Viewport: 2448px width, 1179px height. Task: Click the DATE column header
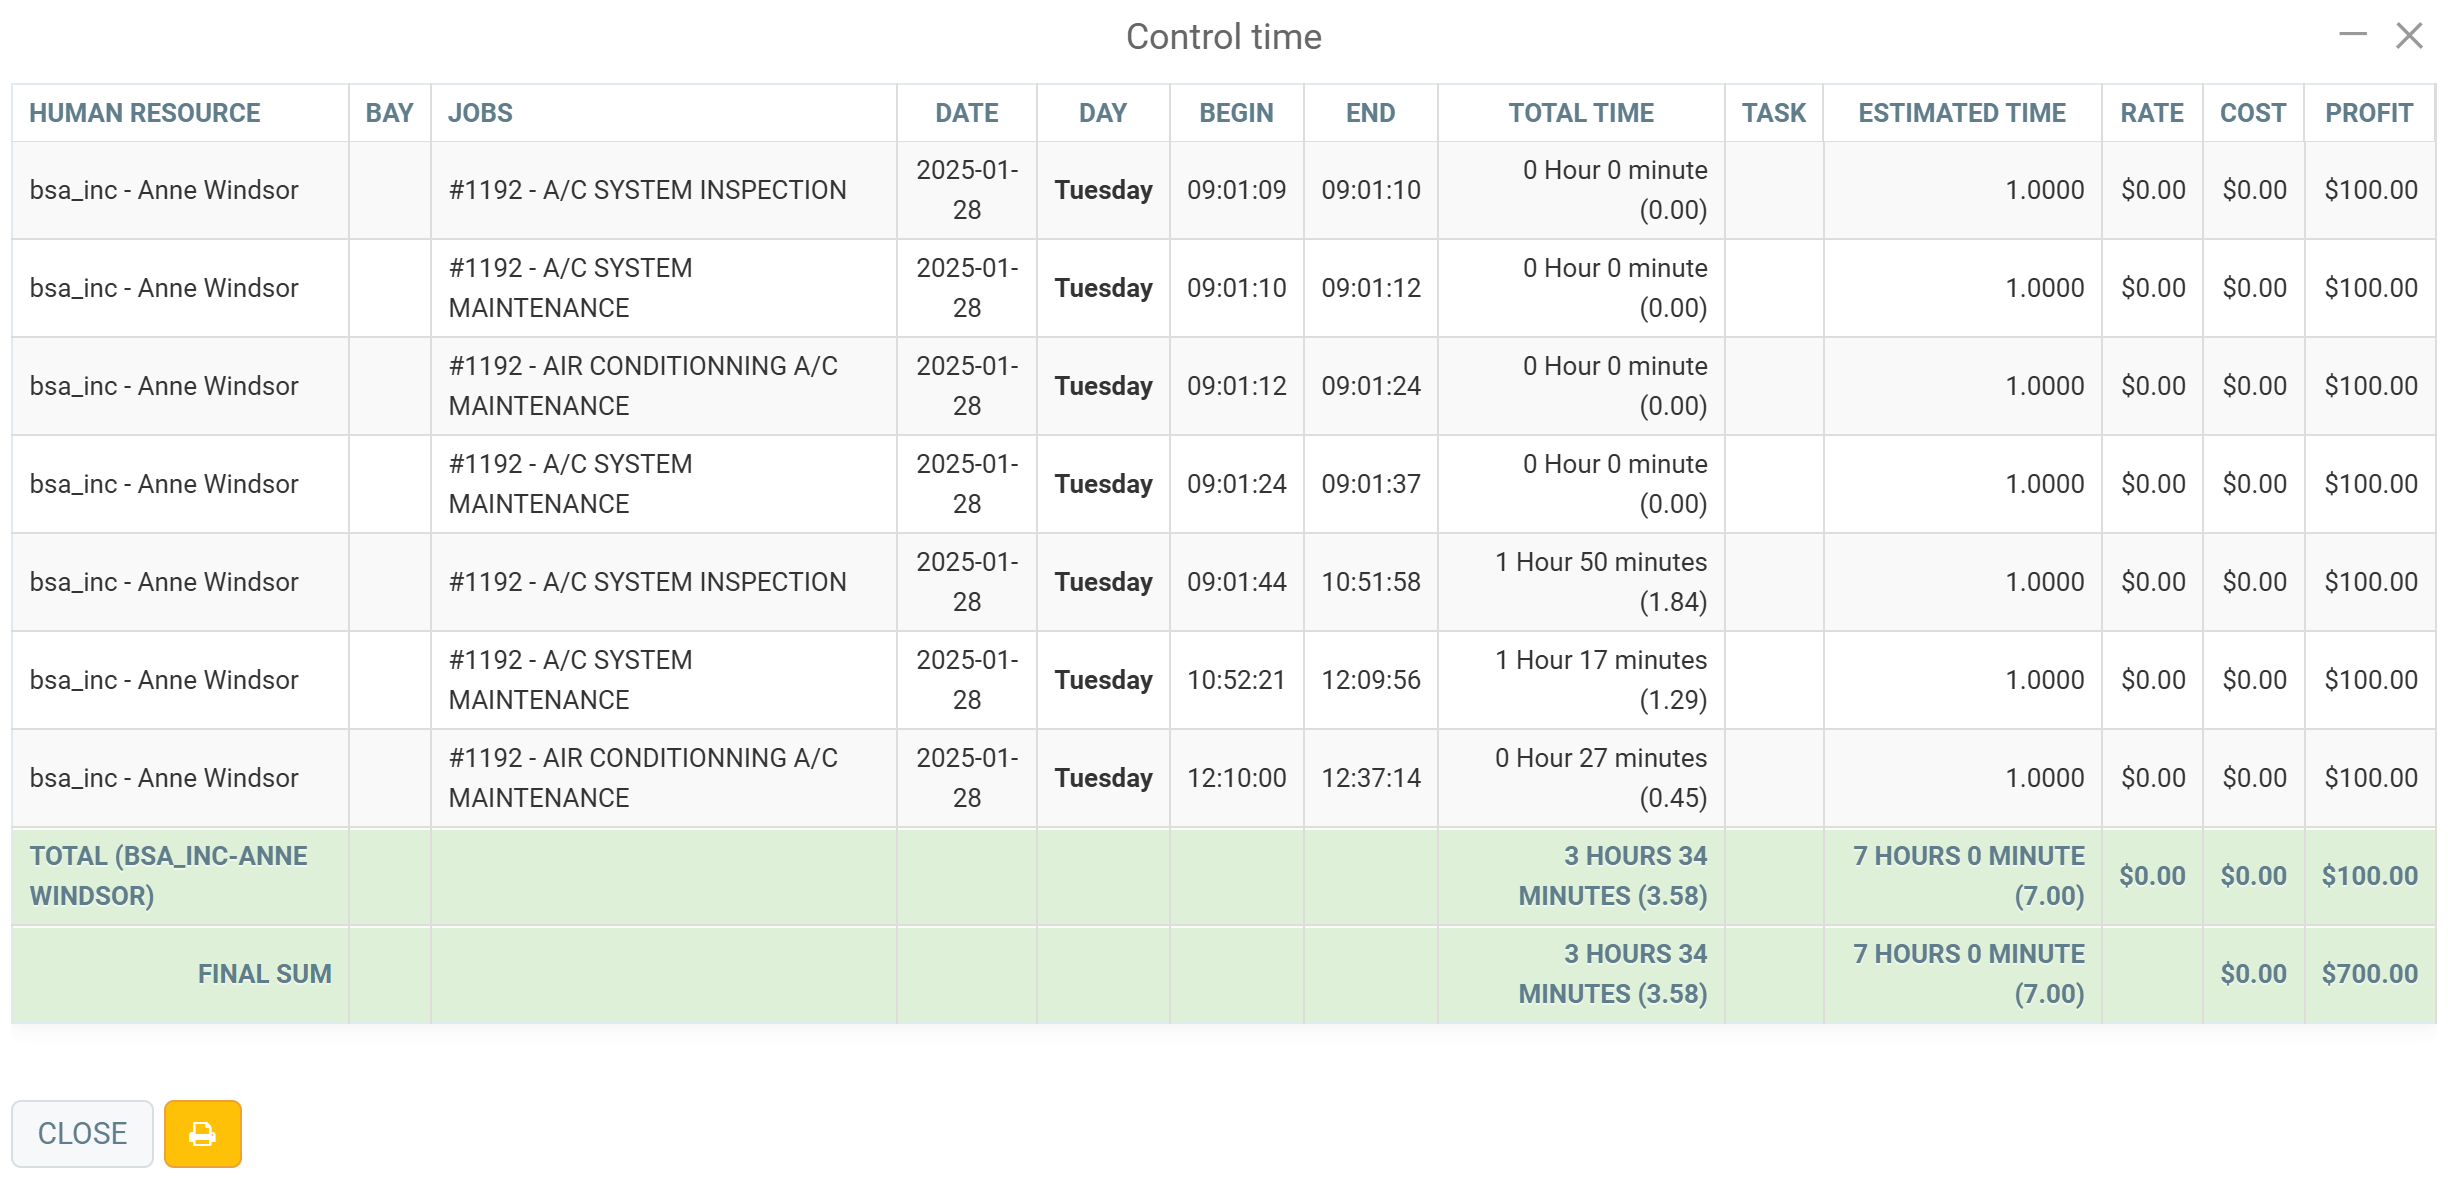click(x=966, y=113)
